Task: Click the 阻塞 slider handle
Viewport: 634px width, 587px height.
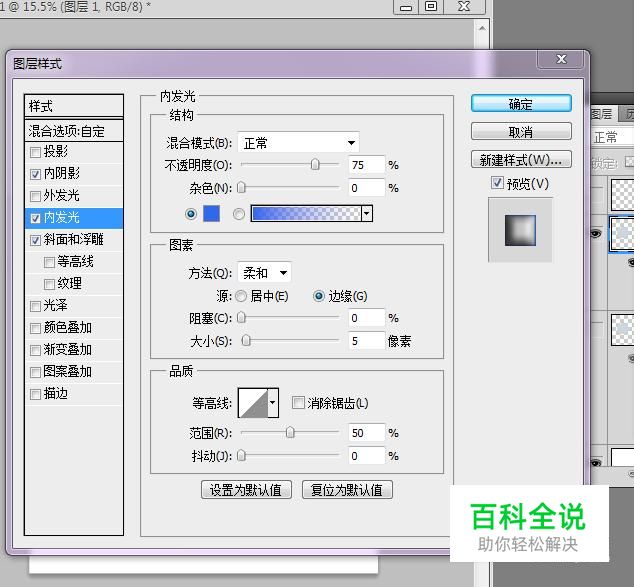Action: 241,318
